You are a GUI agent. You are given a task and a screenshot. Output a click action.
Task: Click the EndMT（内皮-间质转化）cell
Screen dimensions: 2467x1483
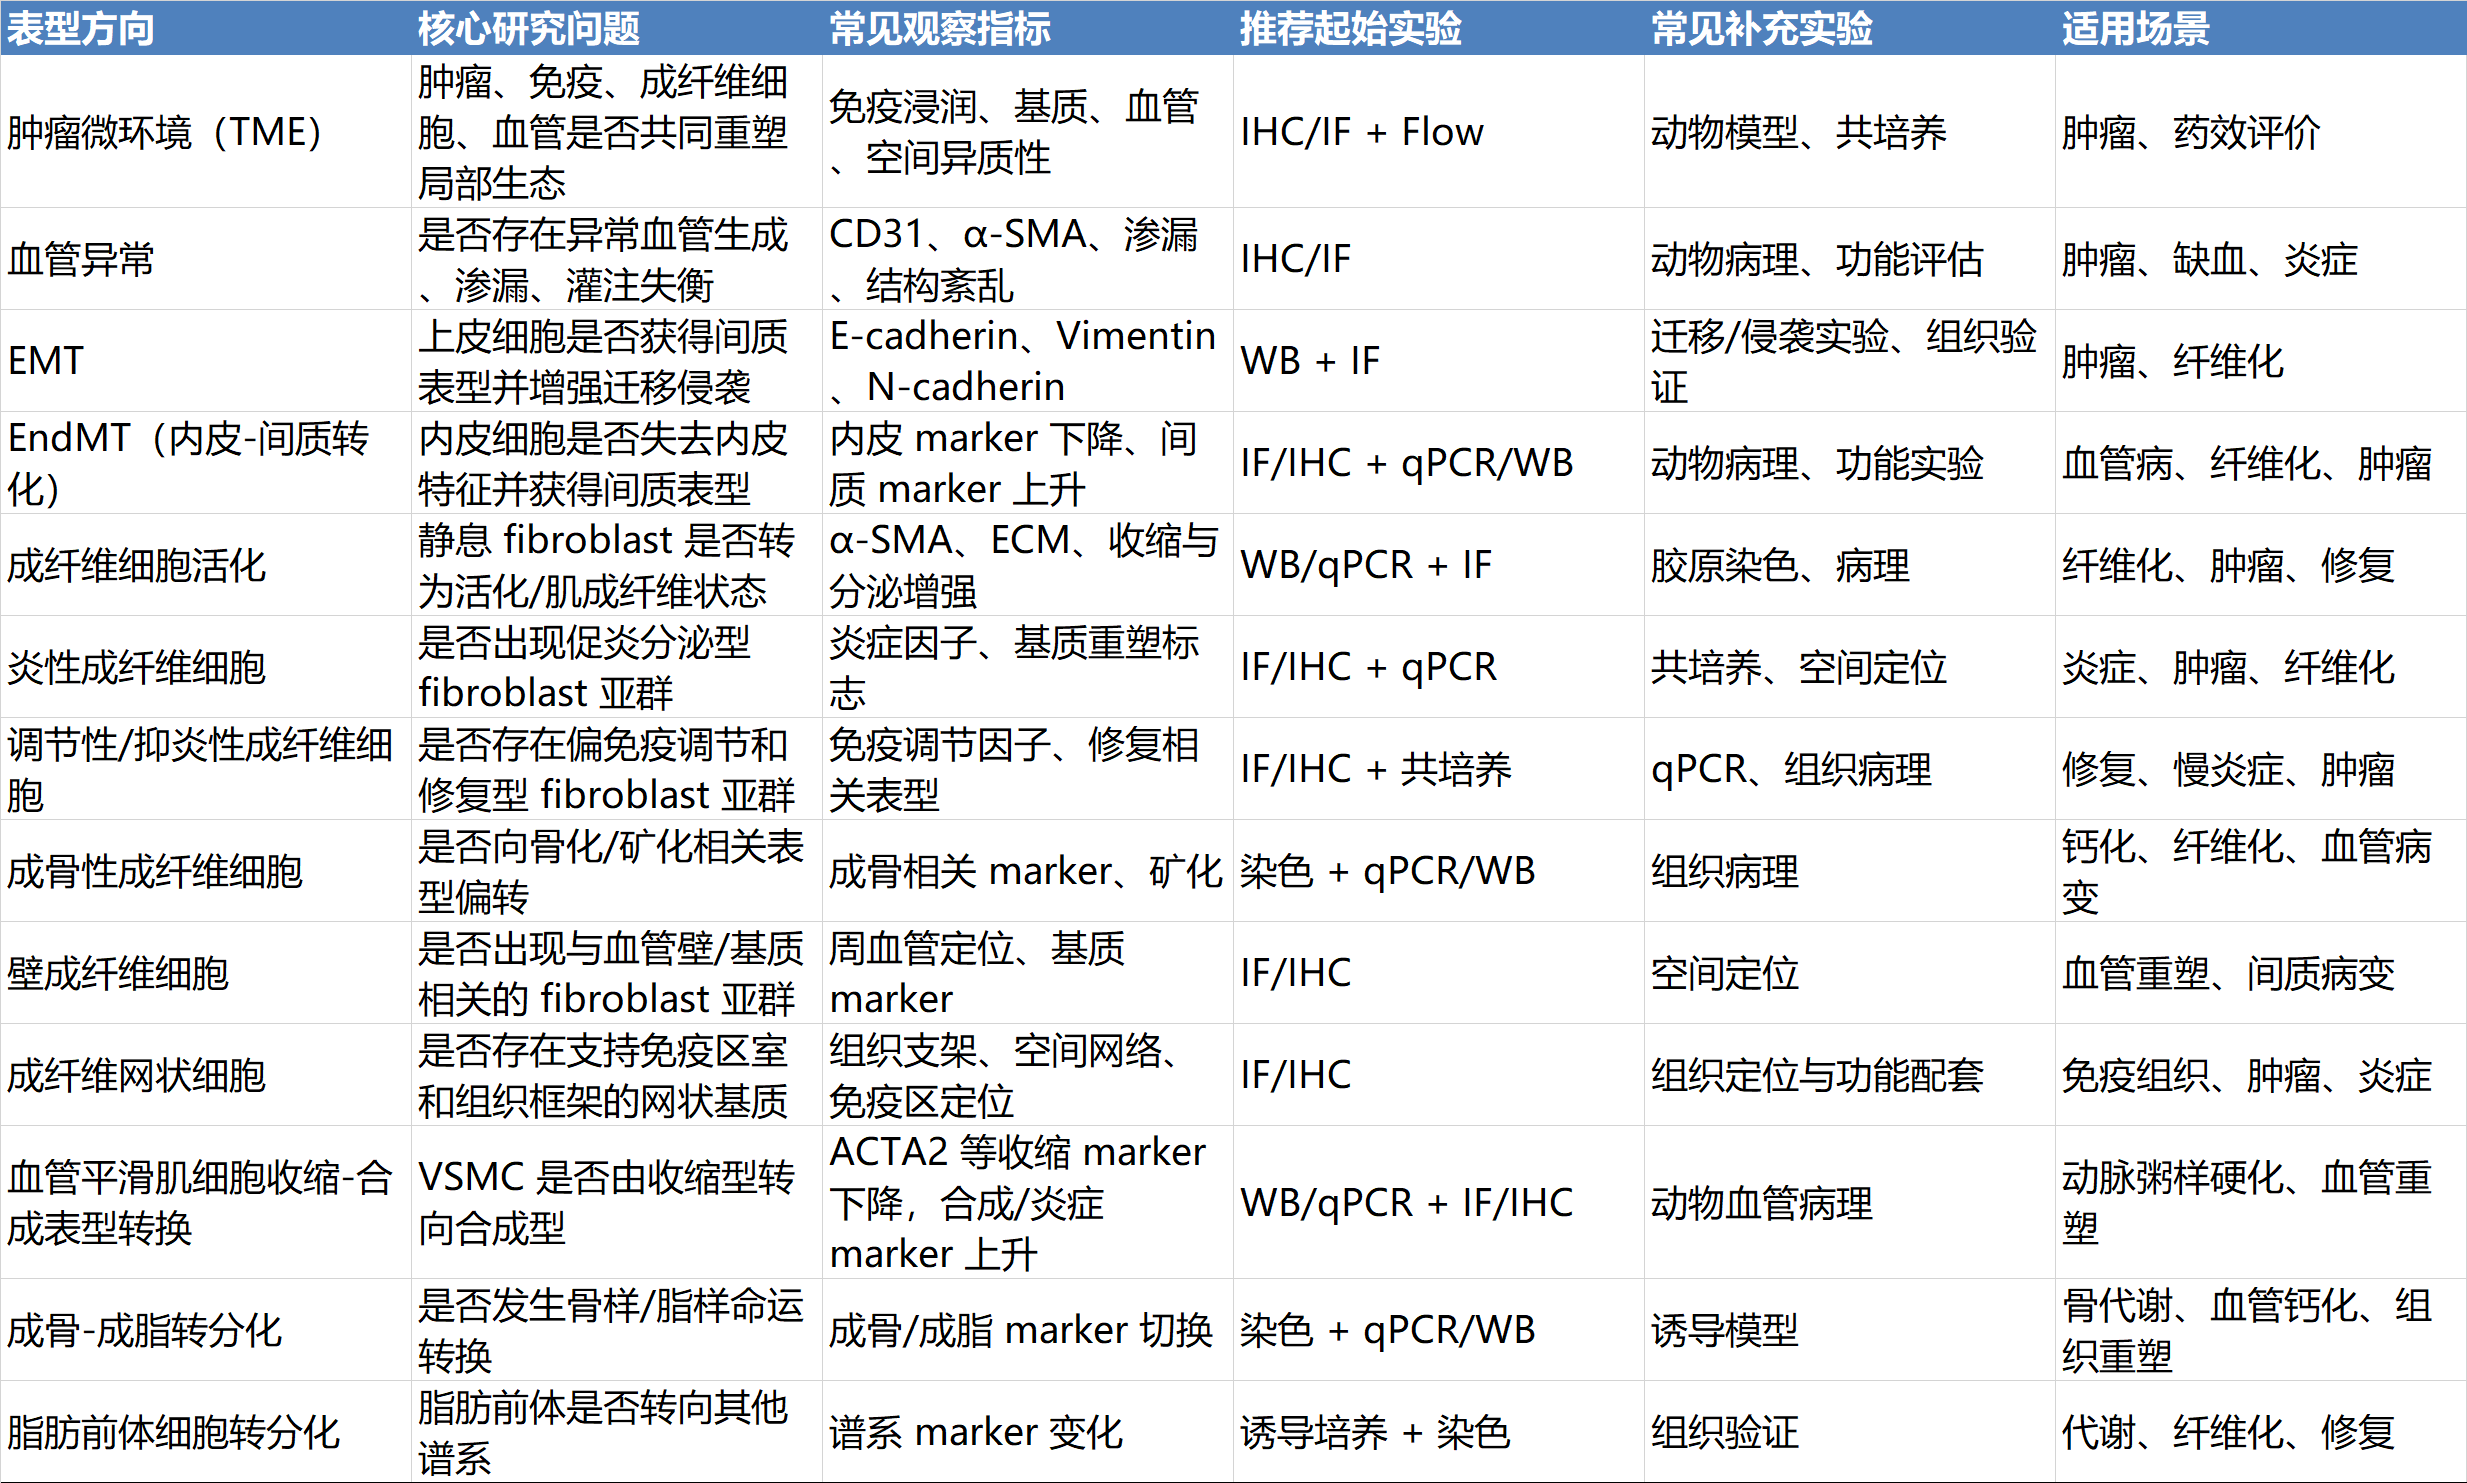[x=188, y=463]
